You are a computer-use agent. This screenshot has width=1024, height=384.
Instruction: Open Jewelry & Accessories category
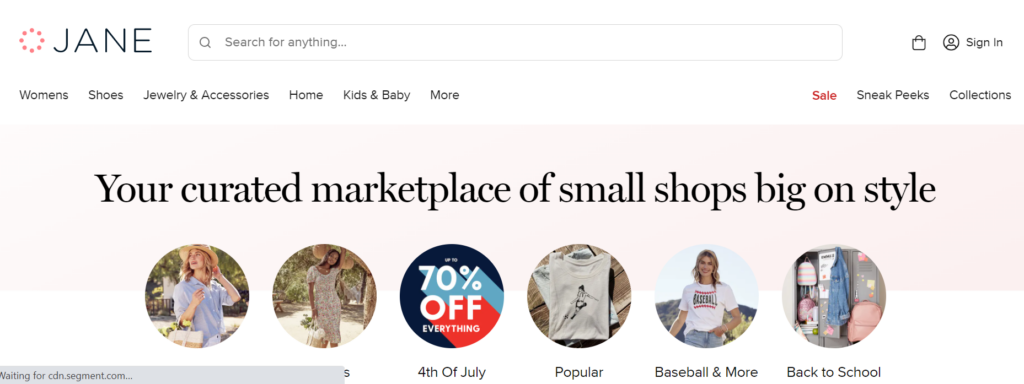[206, 95]
